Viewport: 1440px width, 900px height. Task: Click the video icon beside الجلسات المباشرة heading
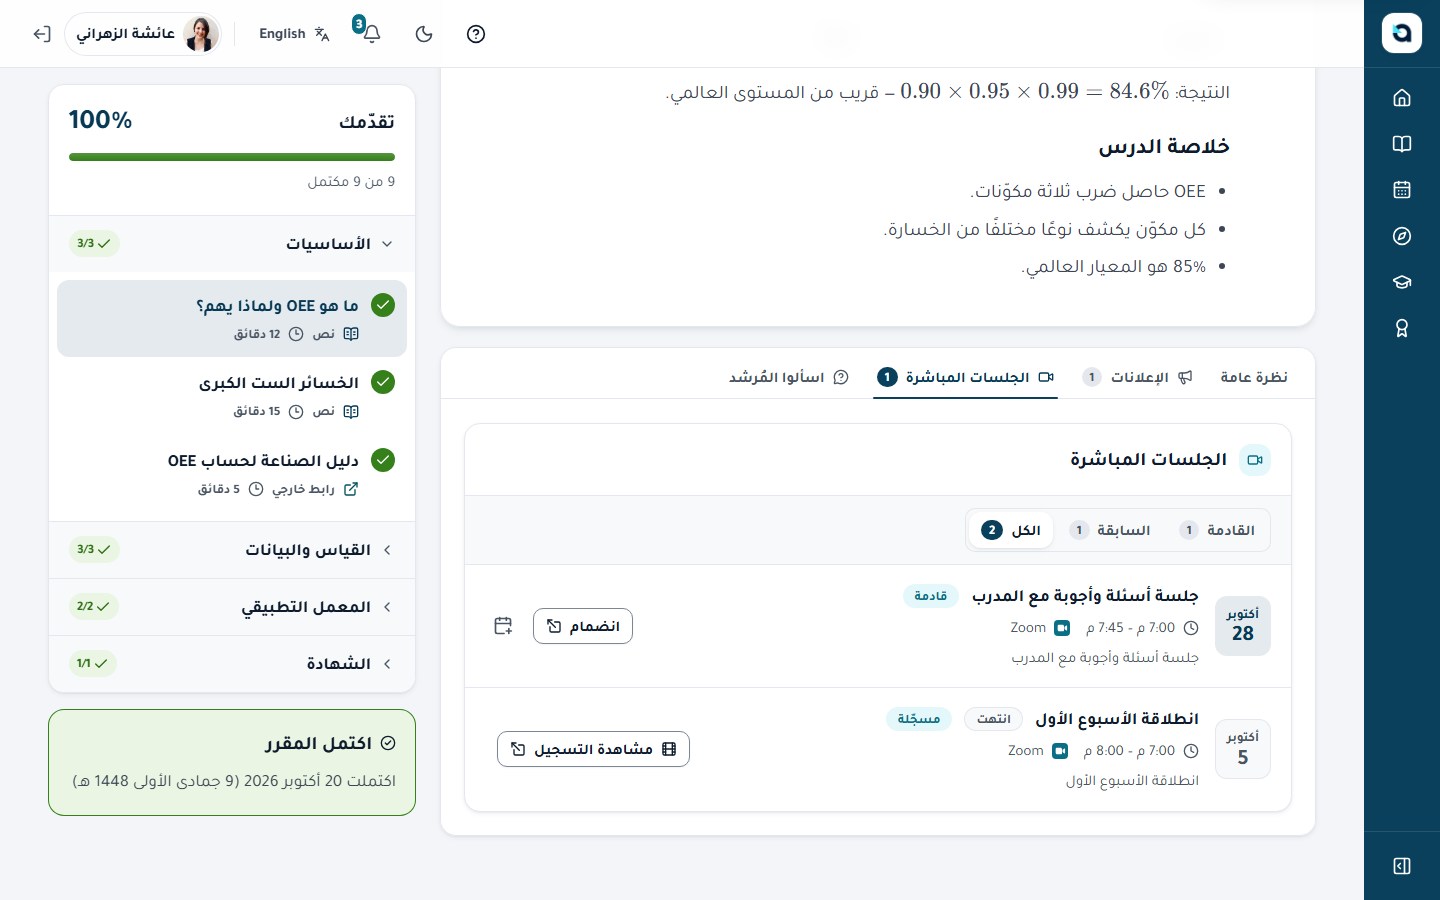tap(1255, 460)
